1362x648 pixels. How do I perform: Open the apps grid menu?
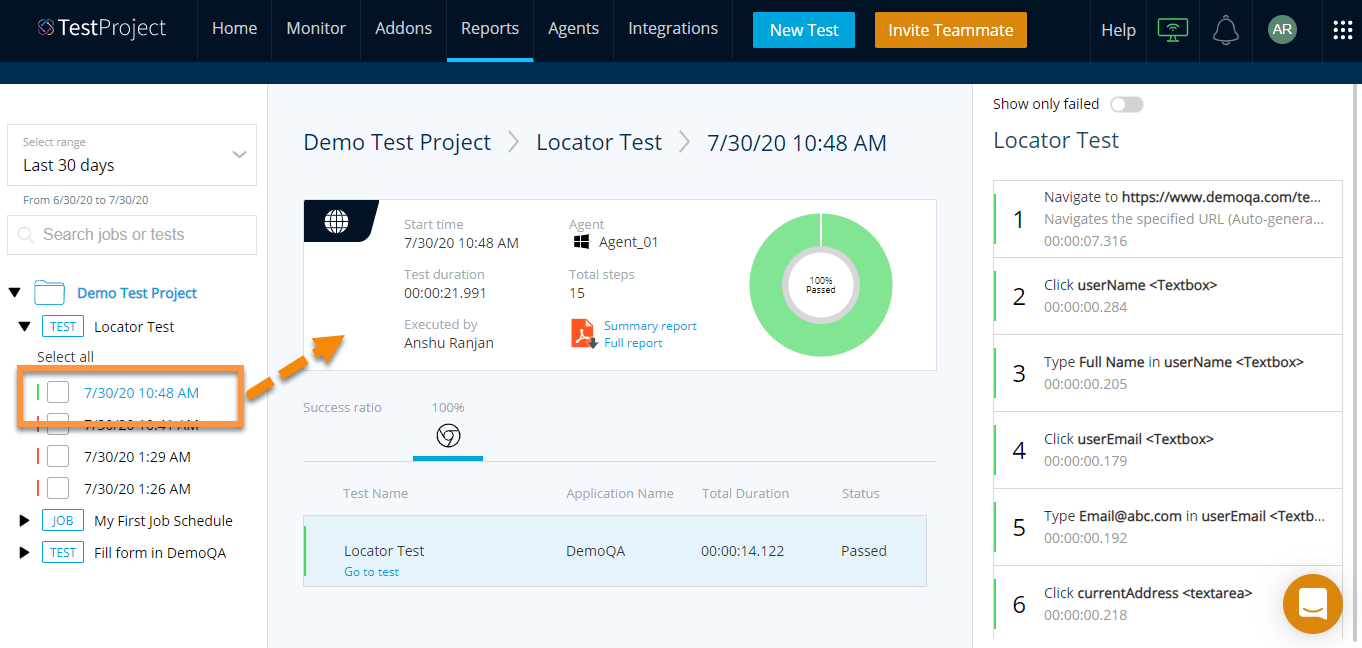click(1342, 30)
